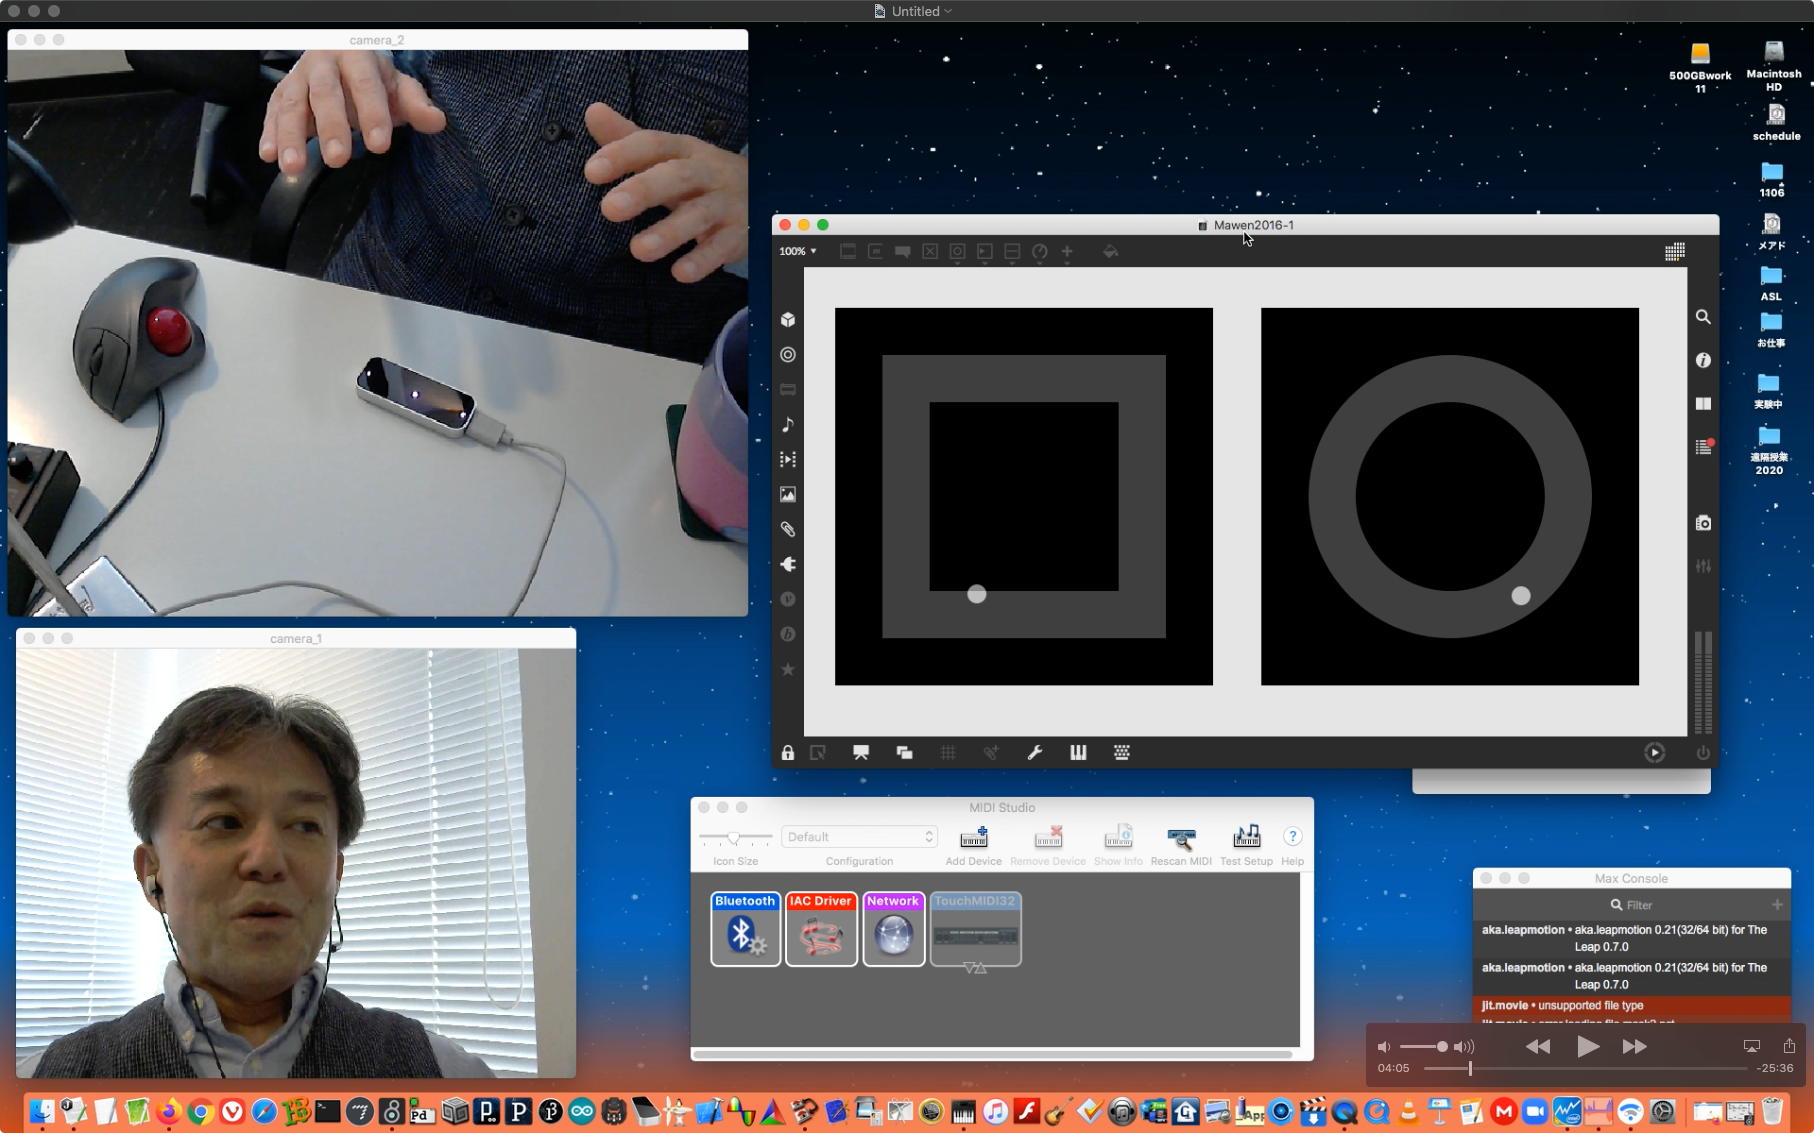The height and width of the screenshot is (1133, 1814).
Task: Adjust the Icon Size slider
Action: [x=734, y=837]
